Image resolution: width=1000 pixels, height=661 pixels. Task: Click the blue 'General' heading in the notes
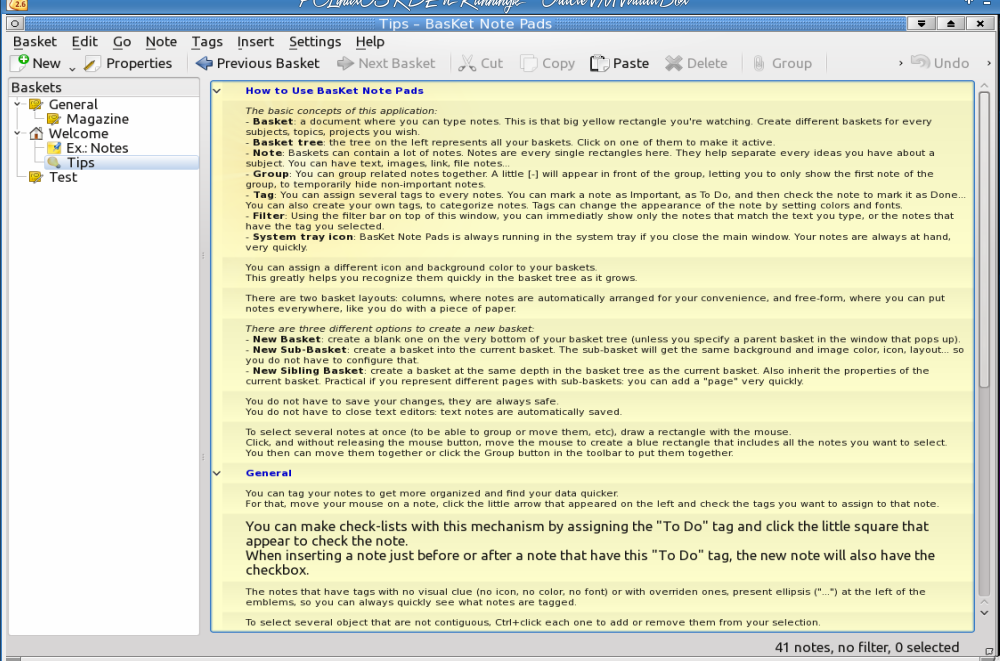pos(268,473)
